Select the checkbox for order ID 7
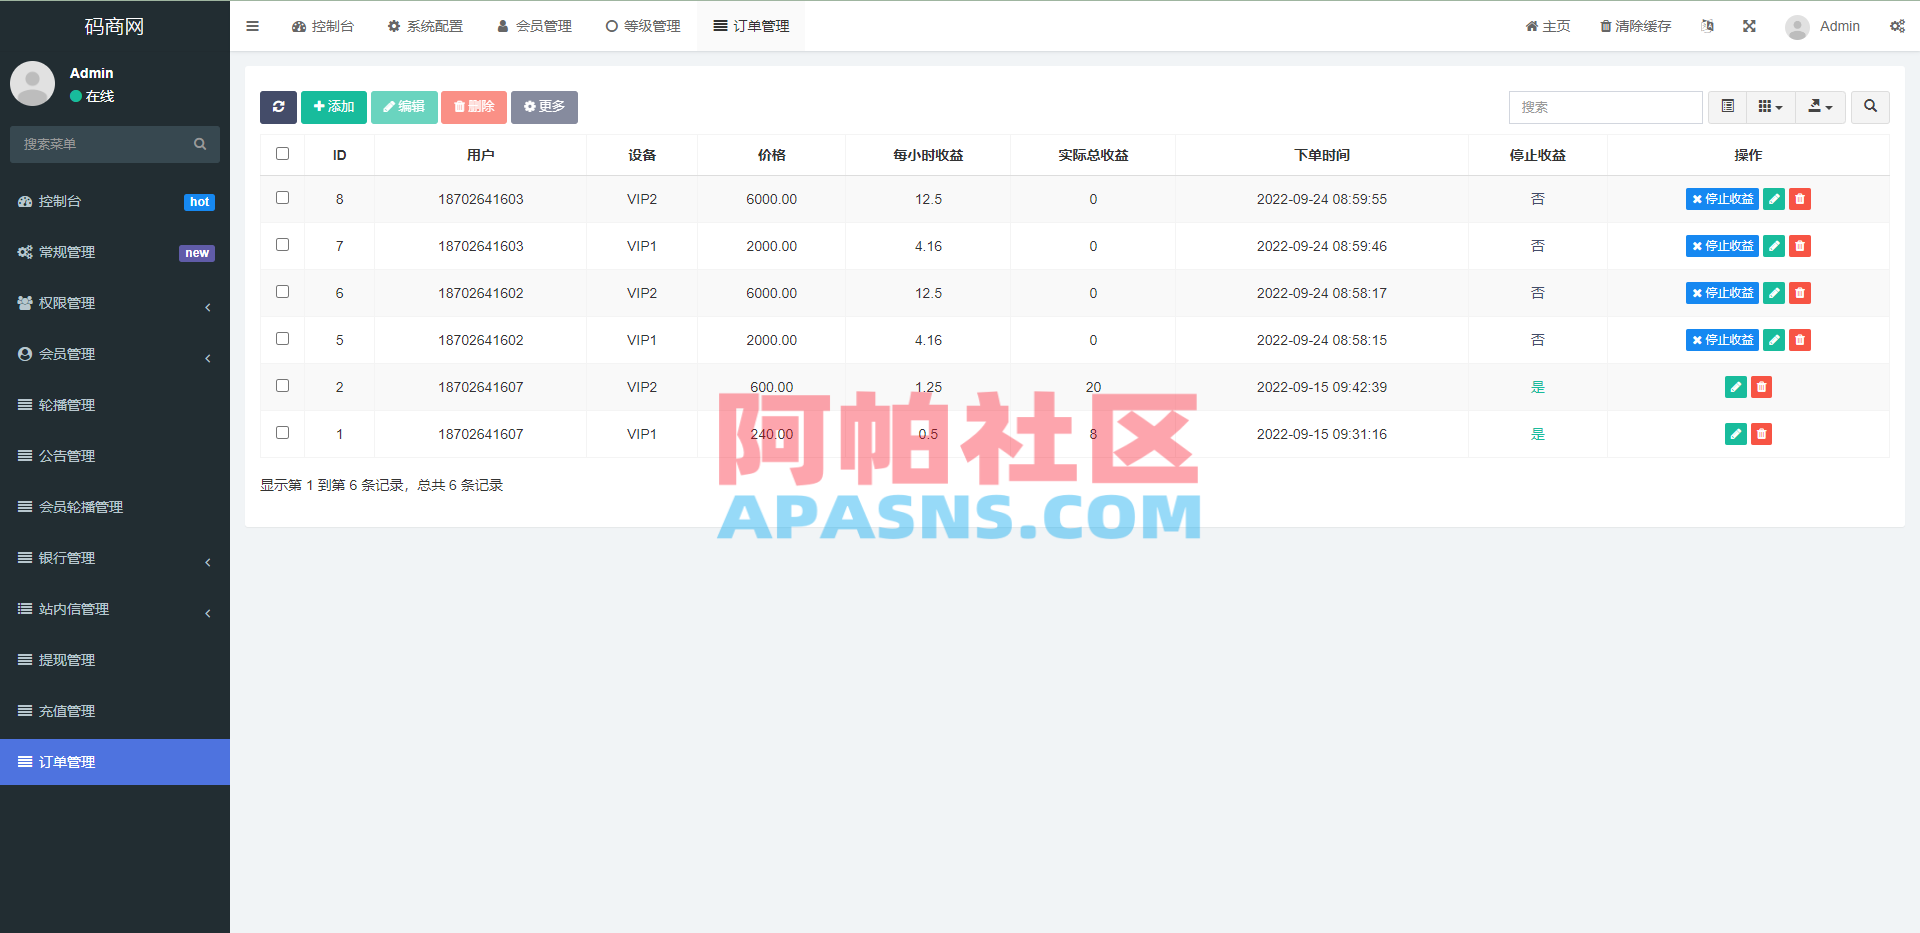The image size is (1920, 933). 282,245
